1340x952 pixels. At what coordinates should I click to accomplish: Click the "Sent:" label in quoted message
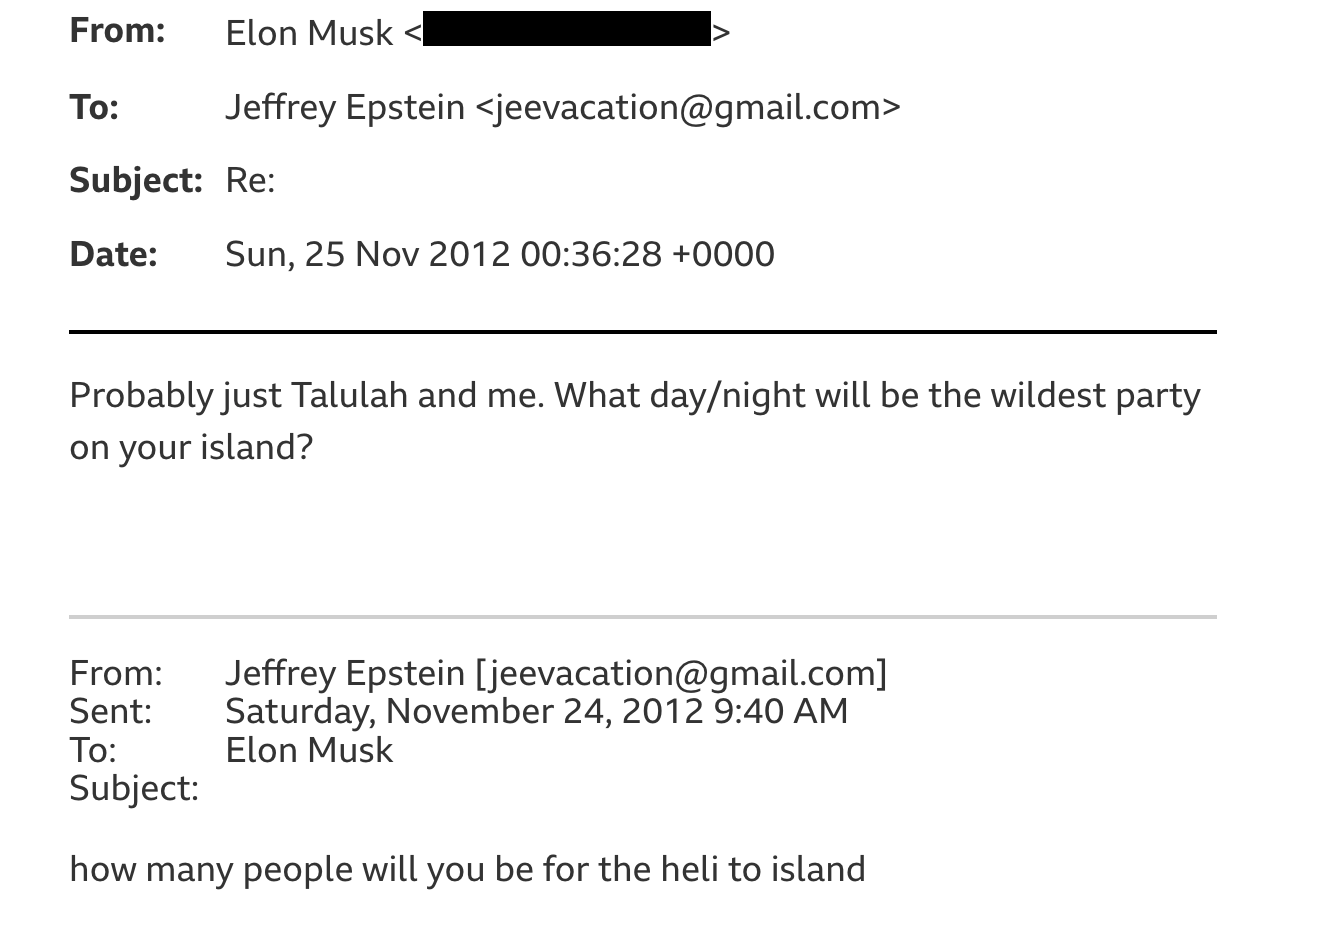(x=110, y=711)
